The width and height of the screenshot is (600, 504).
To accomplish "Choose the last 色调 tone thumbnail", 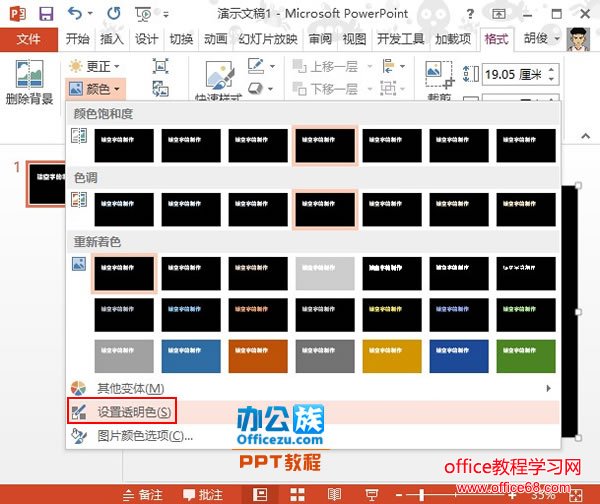I will coord(526,209).
